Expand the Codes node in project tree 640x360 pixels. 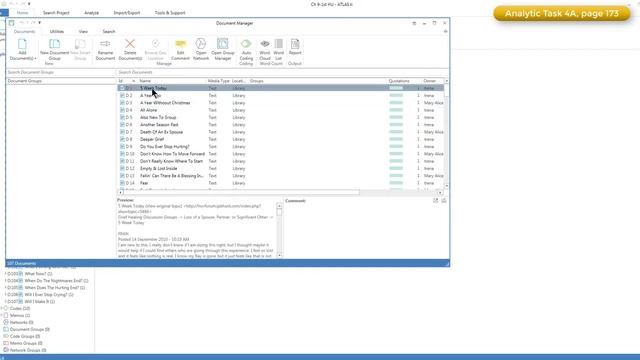point(2,309)
